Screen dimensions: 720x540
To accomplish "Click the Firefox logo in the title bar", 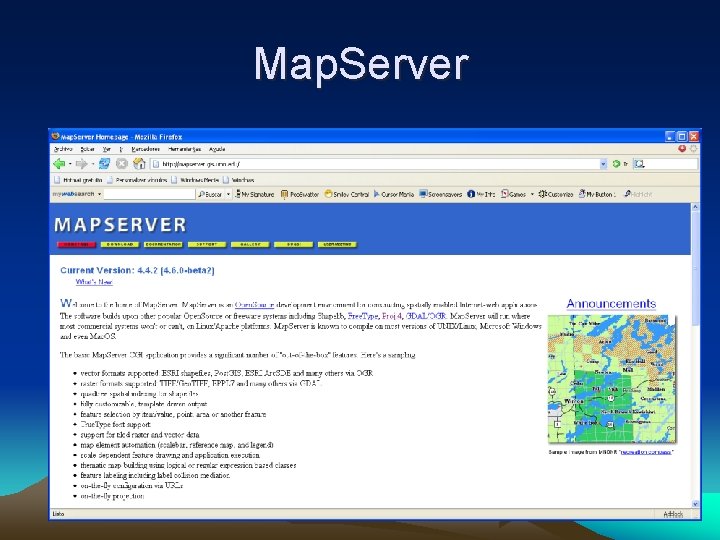I will pyautogui.click(x=56, y=136).
